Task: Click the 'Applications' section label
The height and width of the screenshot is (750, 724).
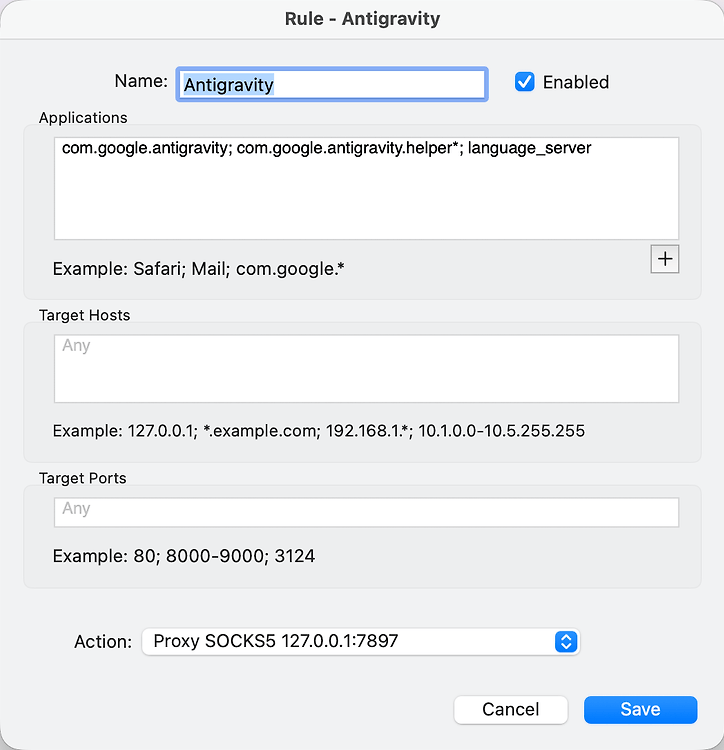Action: [83, 118]
